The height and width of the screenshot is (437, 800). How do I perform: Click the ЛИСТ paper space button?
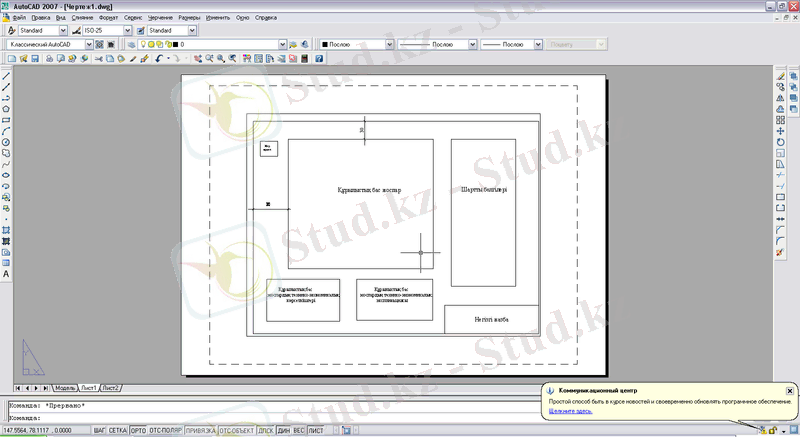tap(316, 431)
